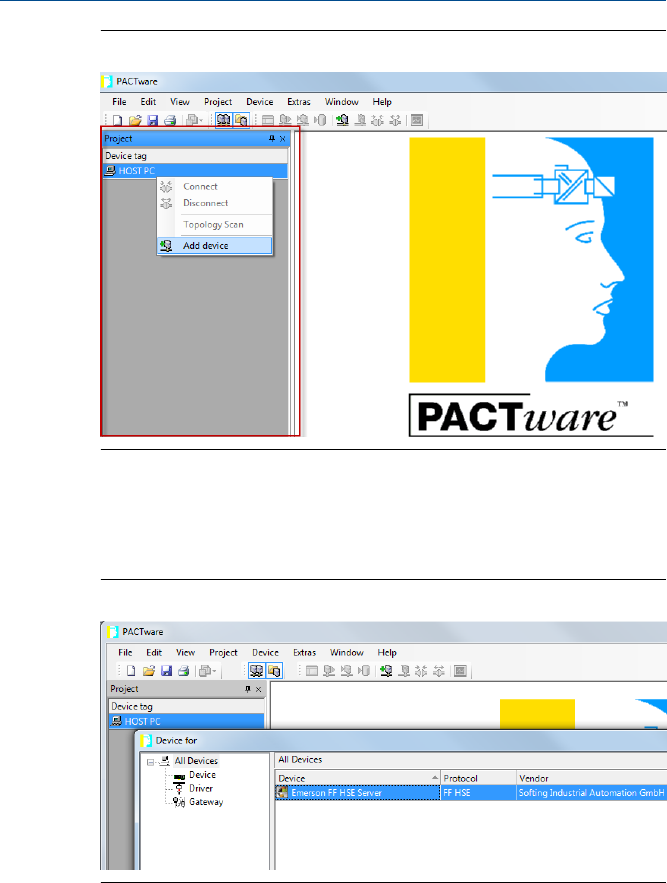The width and height of the screenshot is (667, 883).
Task: Click Store to device icon in context-menu window
Action: pyautogui.click(x=303, y=120)
